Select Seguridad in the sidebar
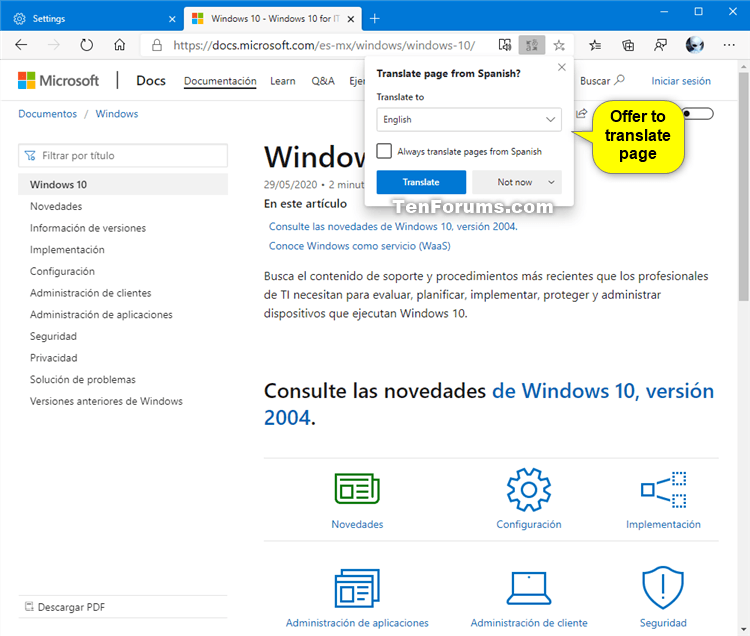 (53, 336)
